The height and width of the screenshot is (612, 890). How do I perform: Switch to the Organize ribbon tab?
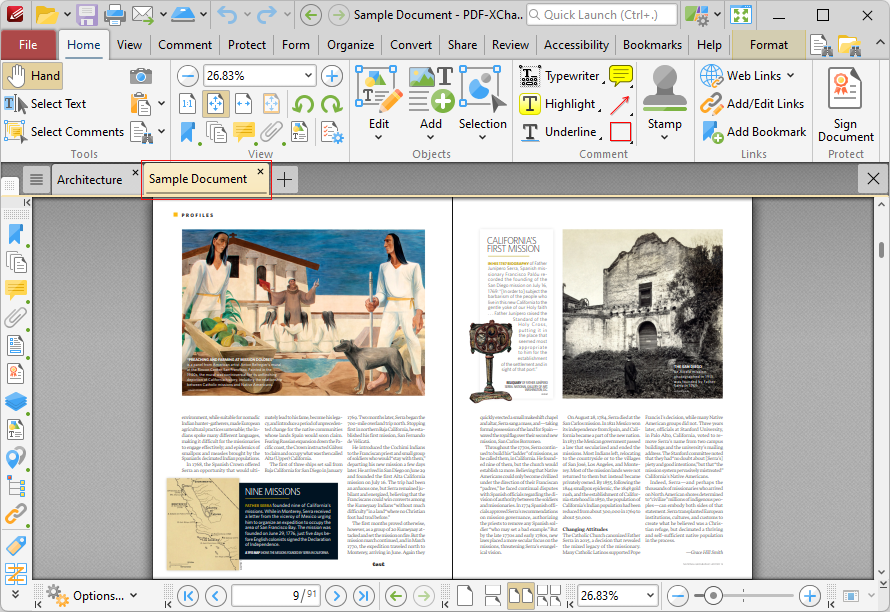click(350, 45)
